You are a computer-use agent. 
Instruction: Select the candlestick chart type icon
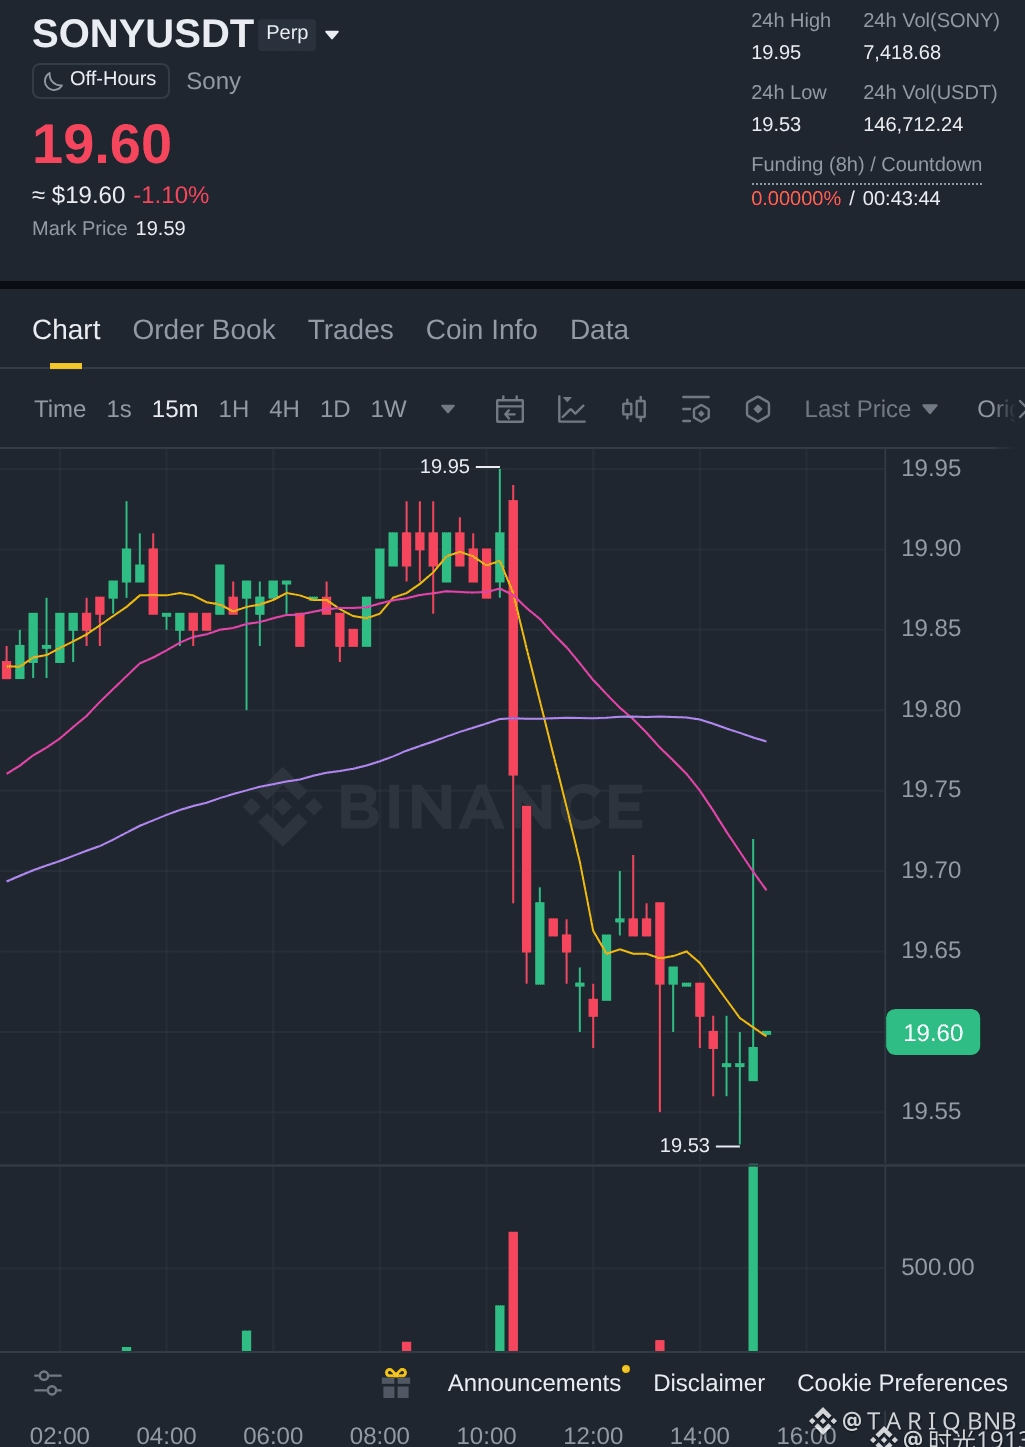(x=634, y=409)
